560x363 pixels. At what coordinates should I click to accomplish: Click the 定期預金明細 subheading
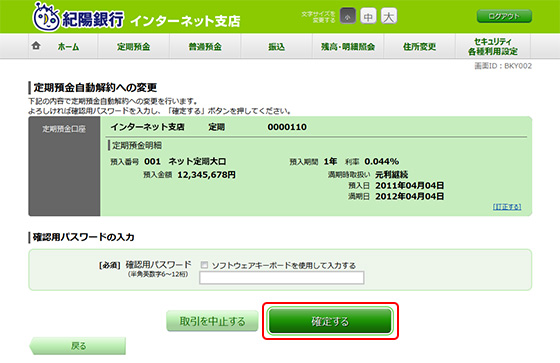point(137,145)
